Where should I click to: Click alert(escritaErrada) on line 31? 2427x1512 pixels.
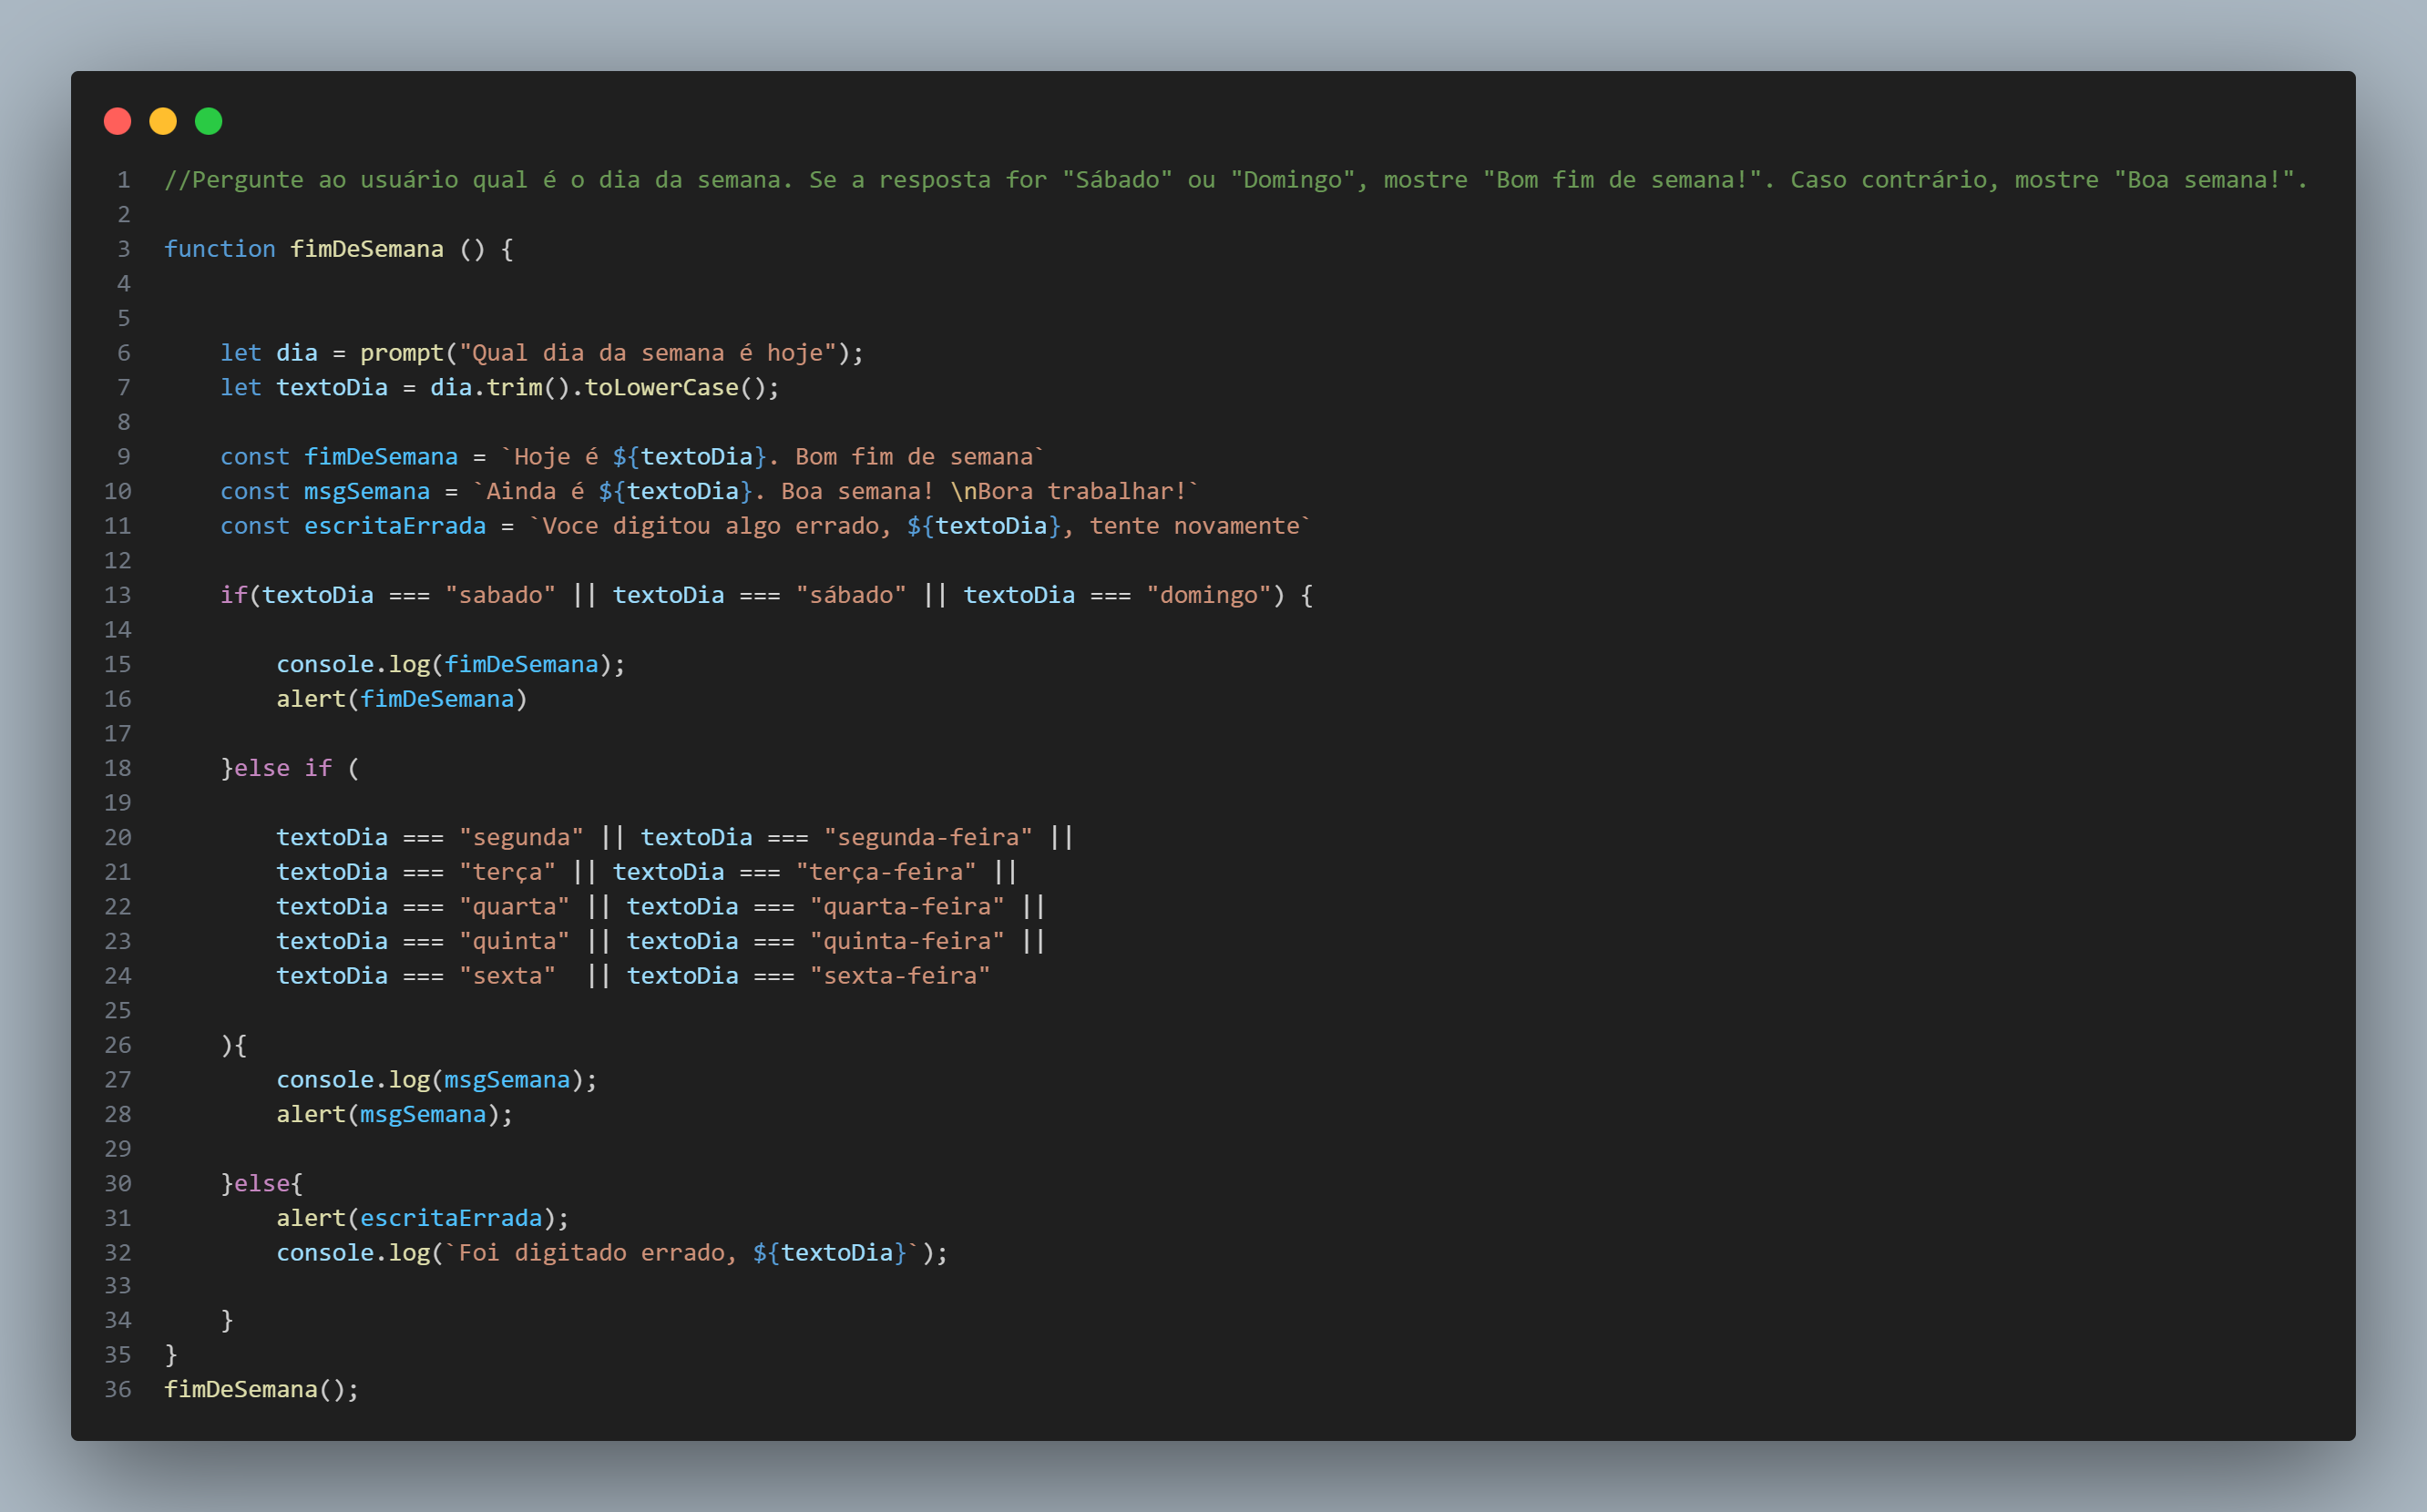[x=422, y=1218]
